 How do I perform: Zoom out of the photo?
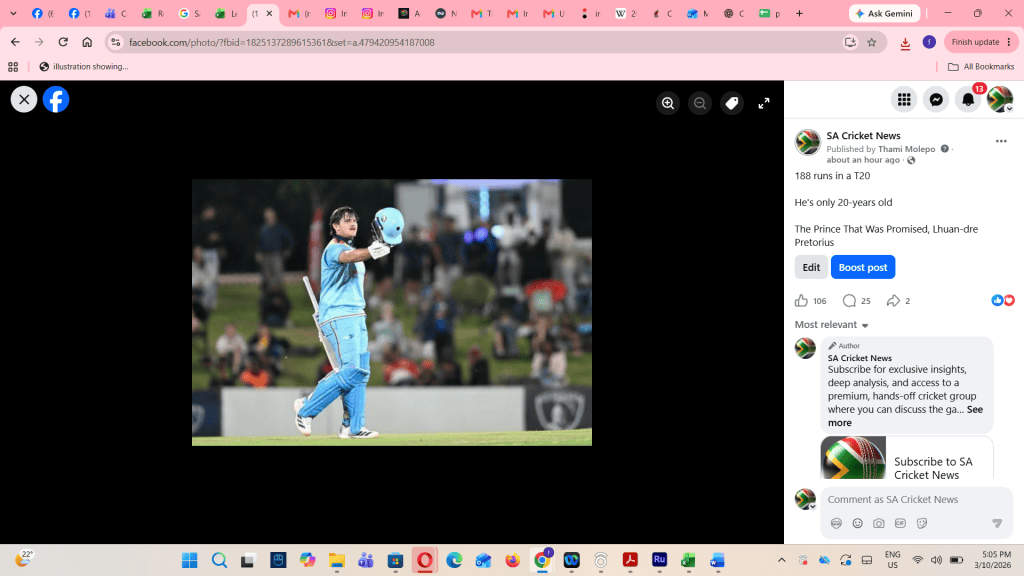point(699,103)
